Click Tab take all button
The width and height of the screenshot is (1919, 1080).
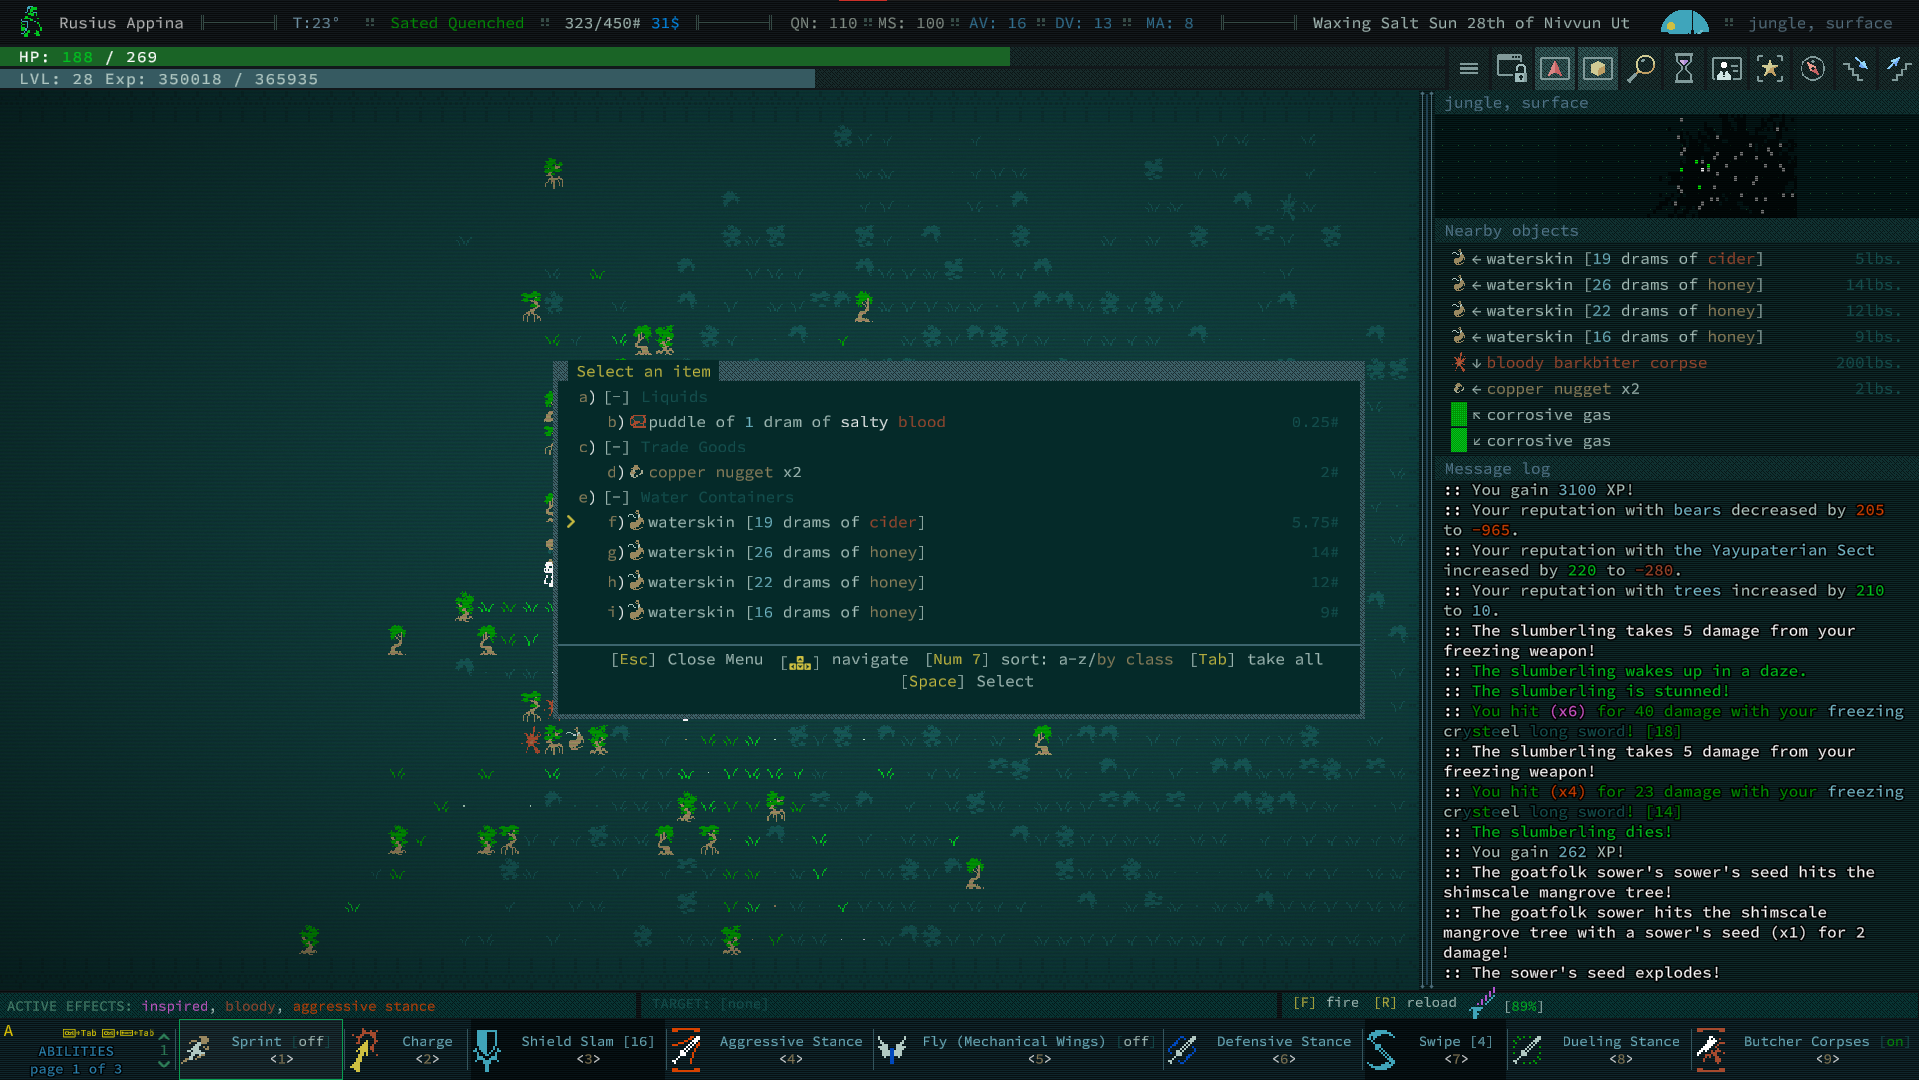1256,659
